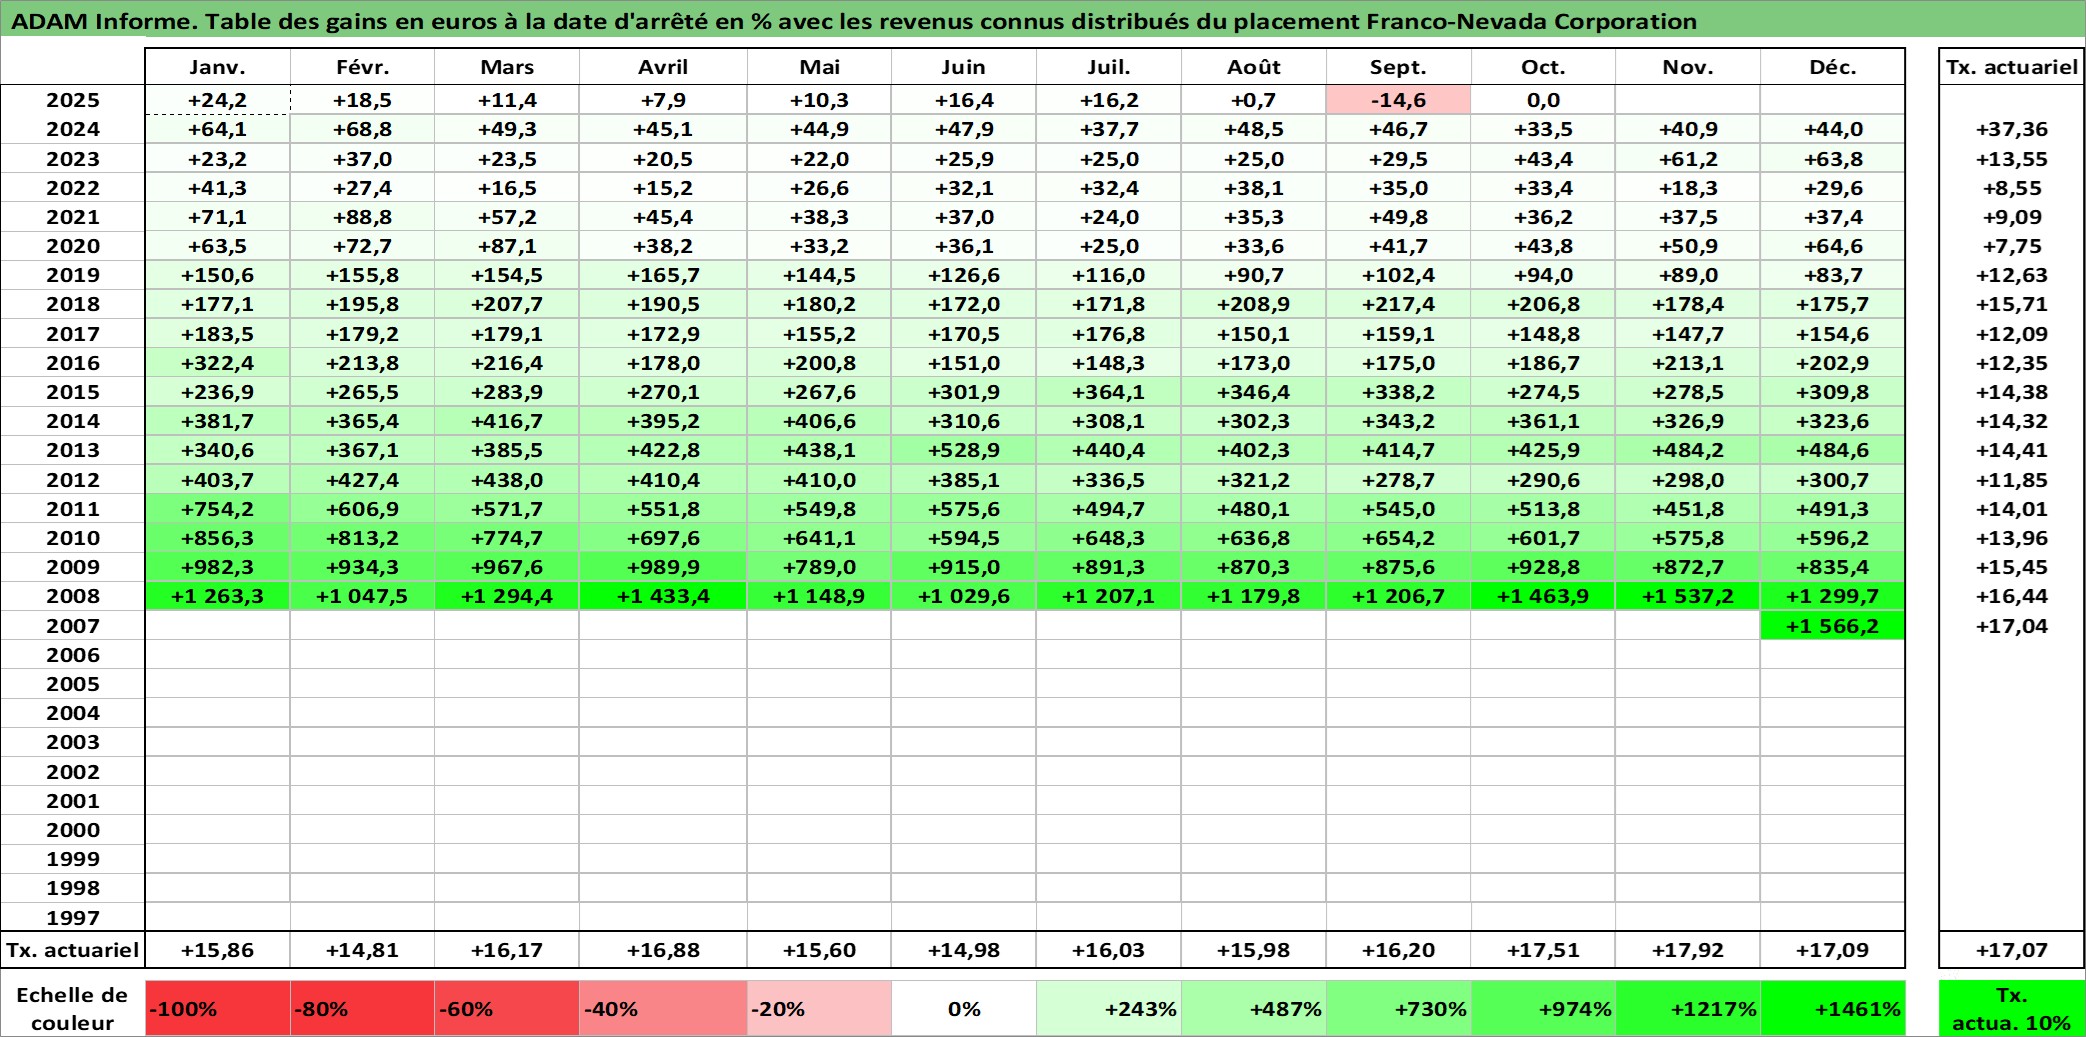Click the +14,98 bottom-row cell

click(963, 950)
